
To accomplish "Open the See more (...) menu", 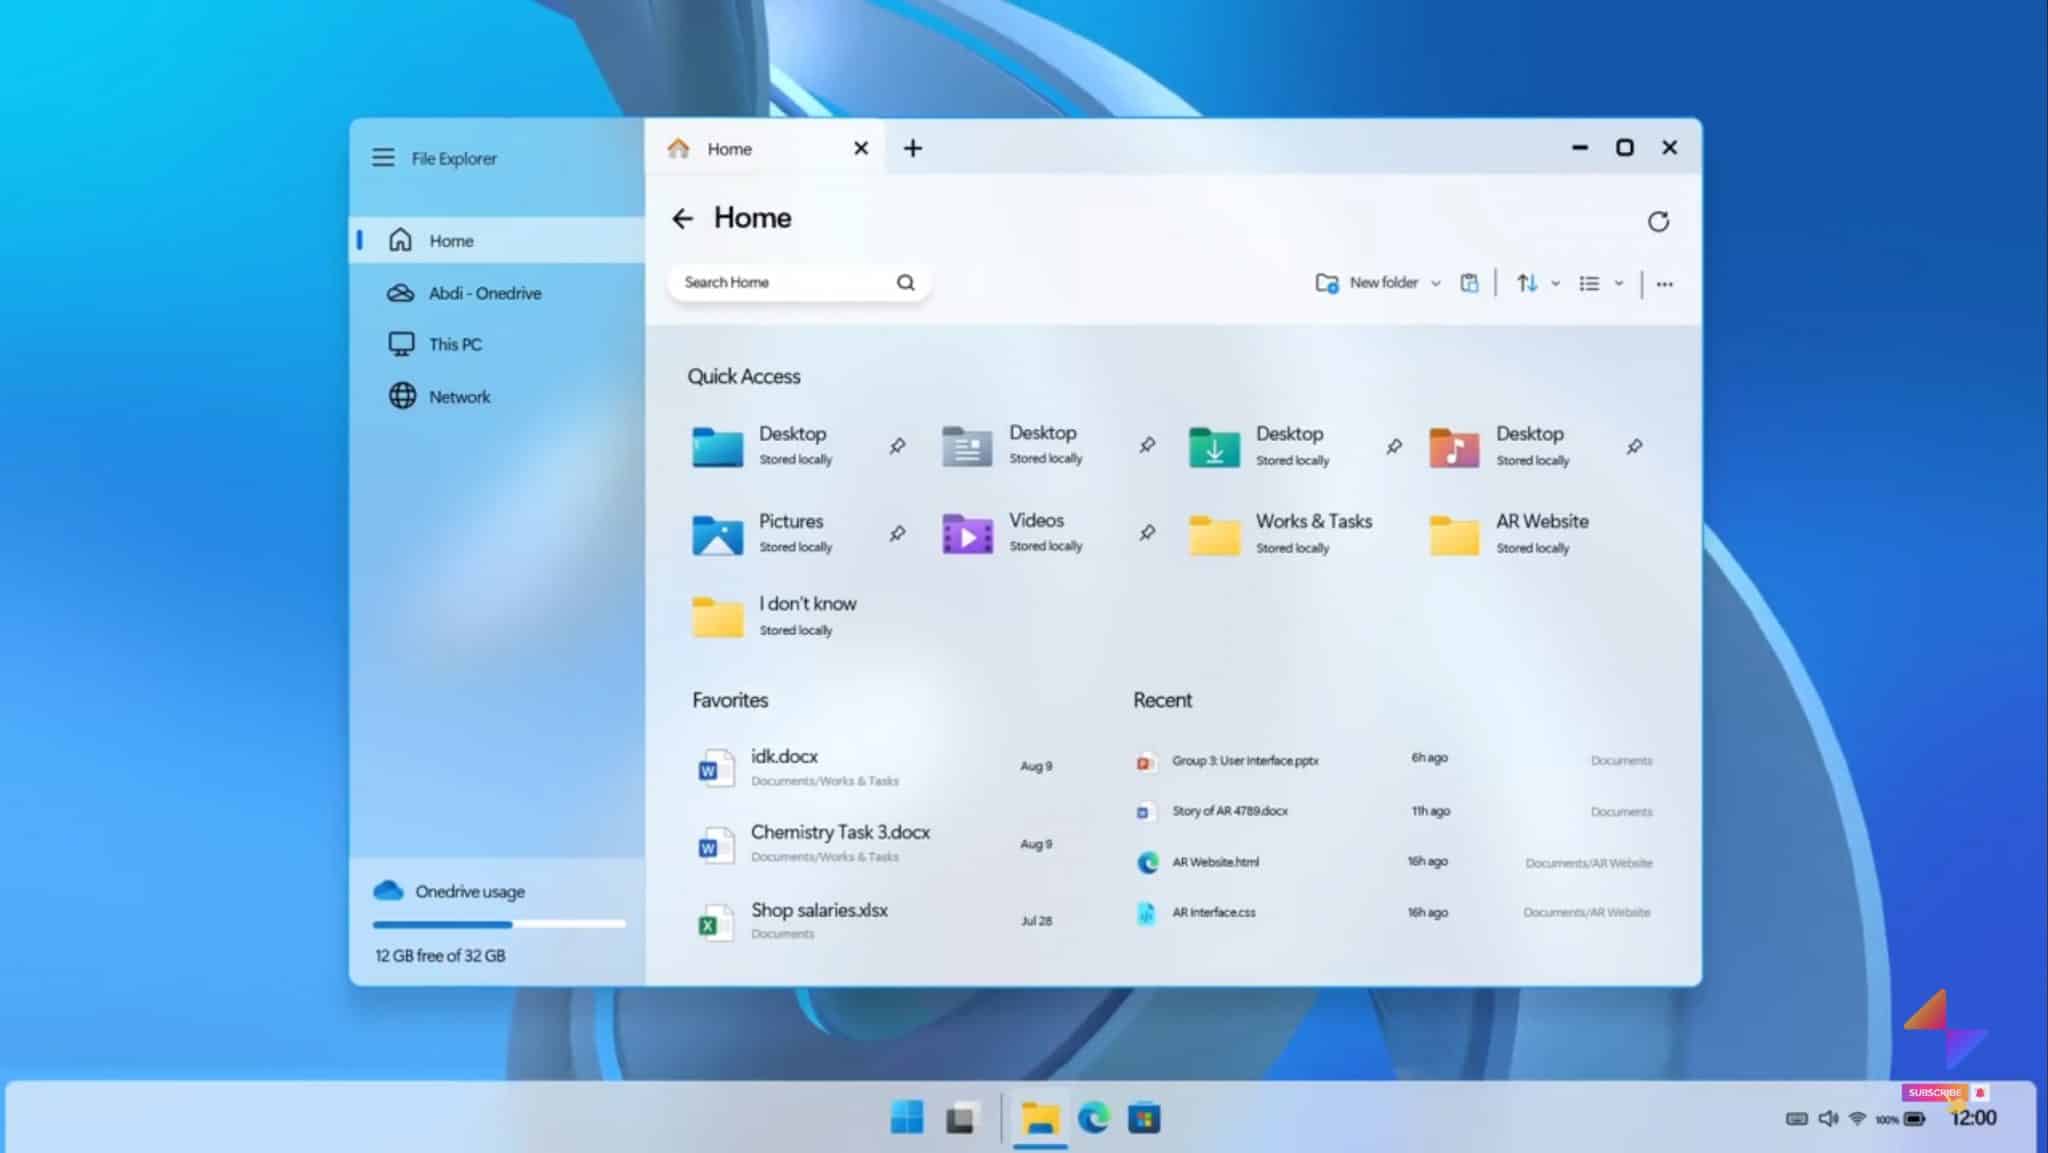I will (1664, 283).
